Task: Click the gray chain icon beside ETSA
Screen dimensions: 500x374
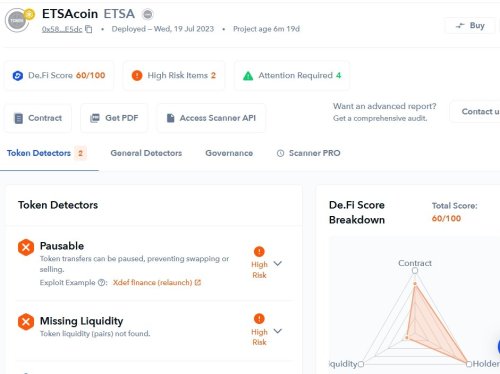Action: click(x=148, y=14)
